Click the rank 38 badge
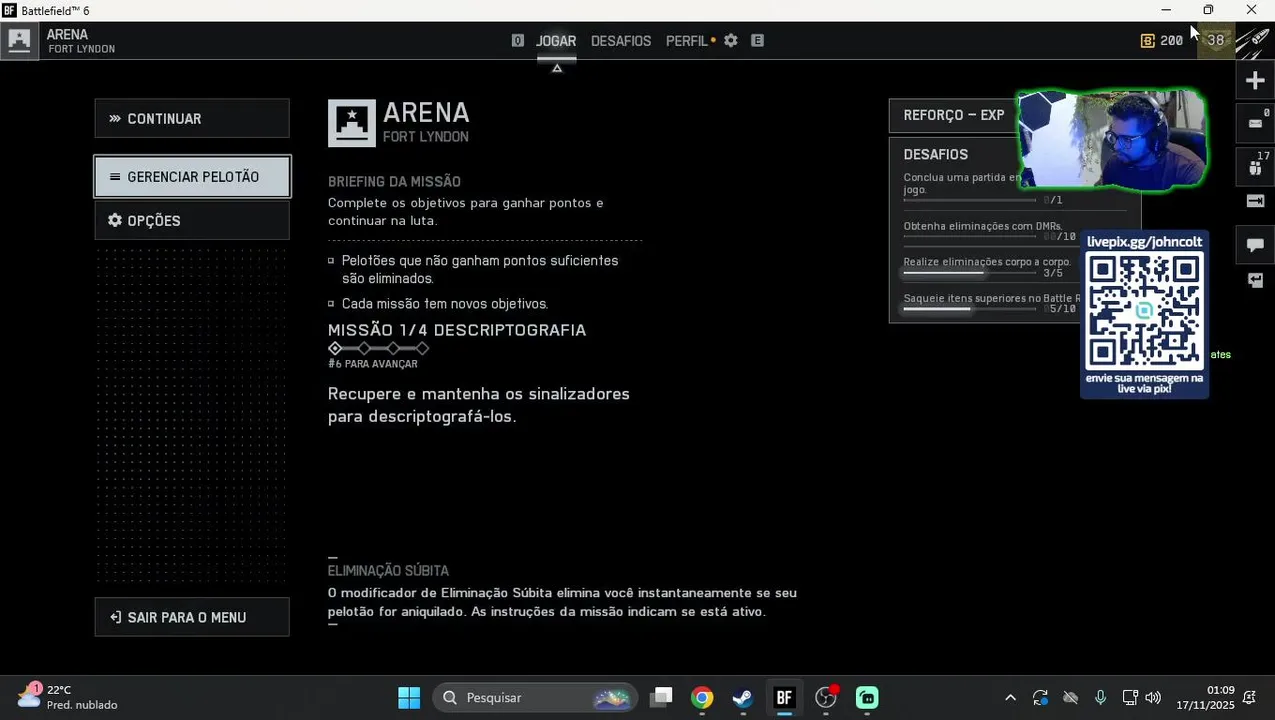 [x=1216, y=41]
